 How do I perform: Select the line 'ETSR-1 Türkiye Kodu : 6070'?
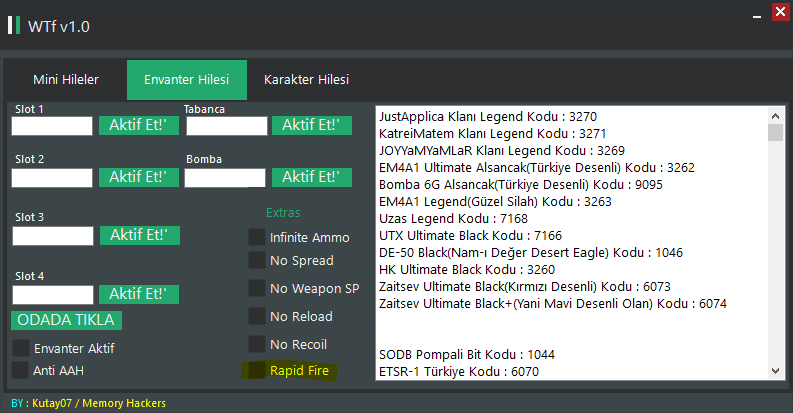(459, 372)
